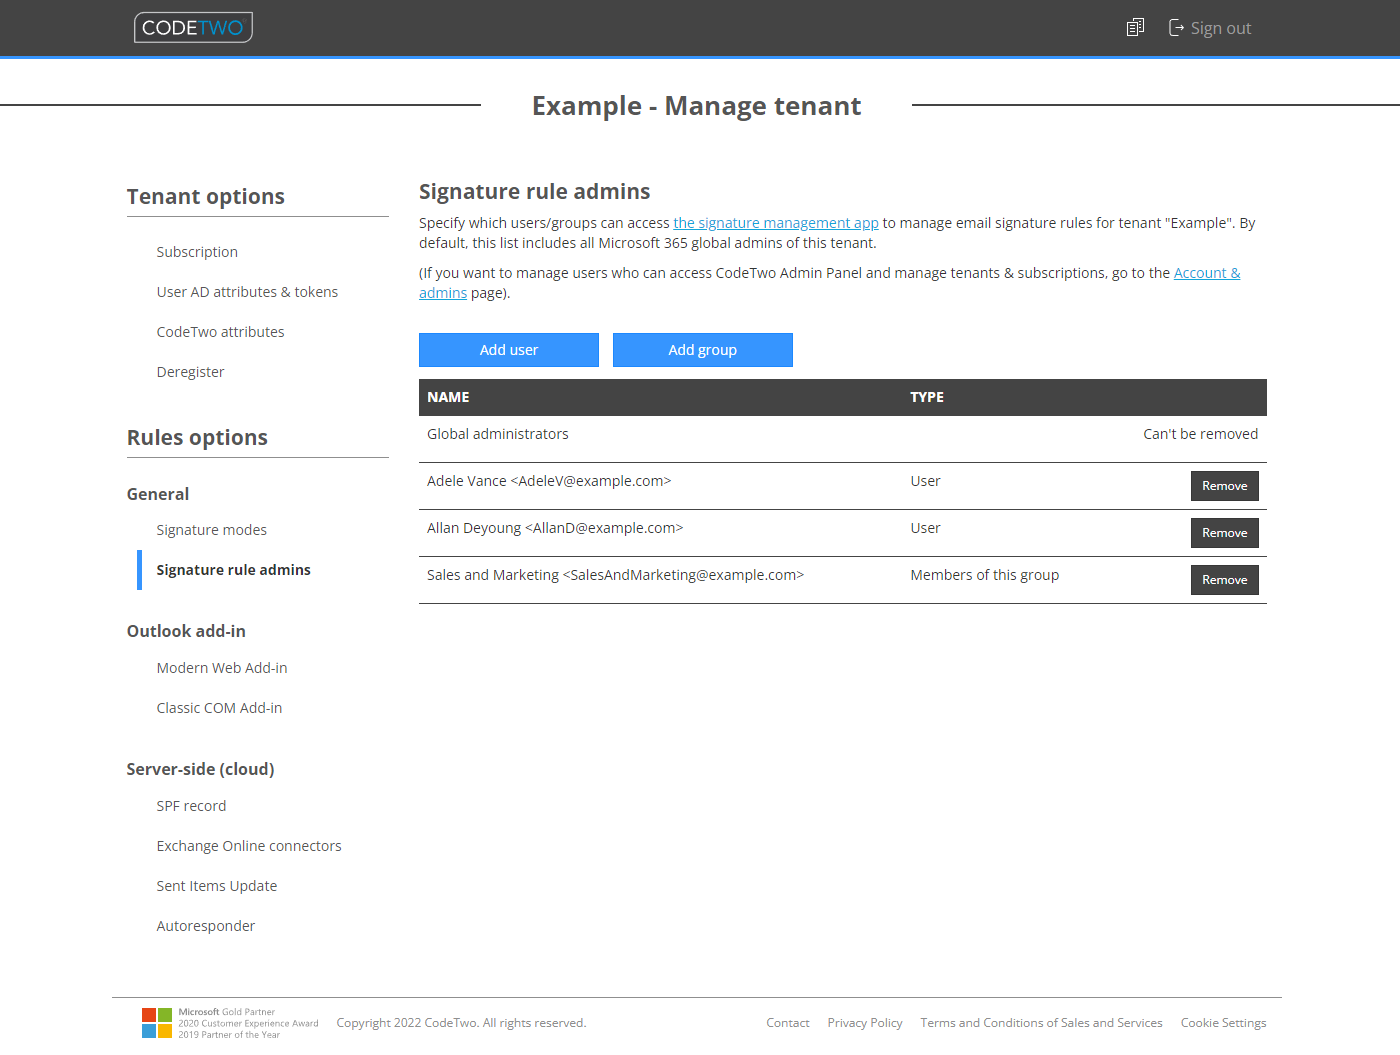Open Autoresponder settings
Image resolution: width=1400 pixels, height=1055 pixels.
[x=205, y=926]
